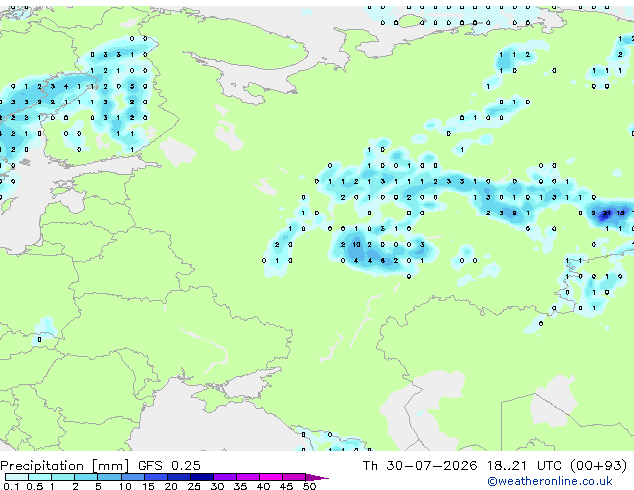Viewport: 634px width, 490px height.
Task: Click the '(00+93)' forecast offset text
Action: point(598,466)
